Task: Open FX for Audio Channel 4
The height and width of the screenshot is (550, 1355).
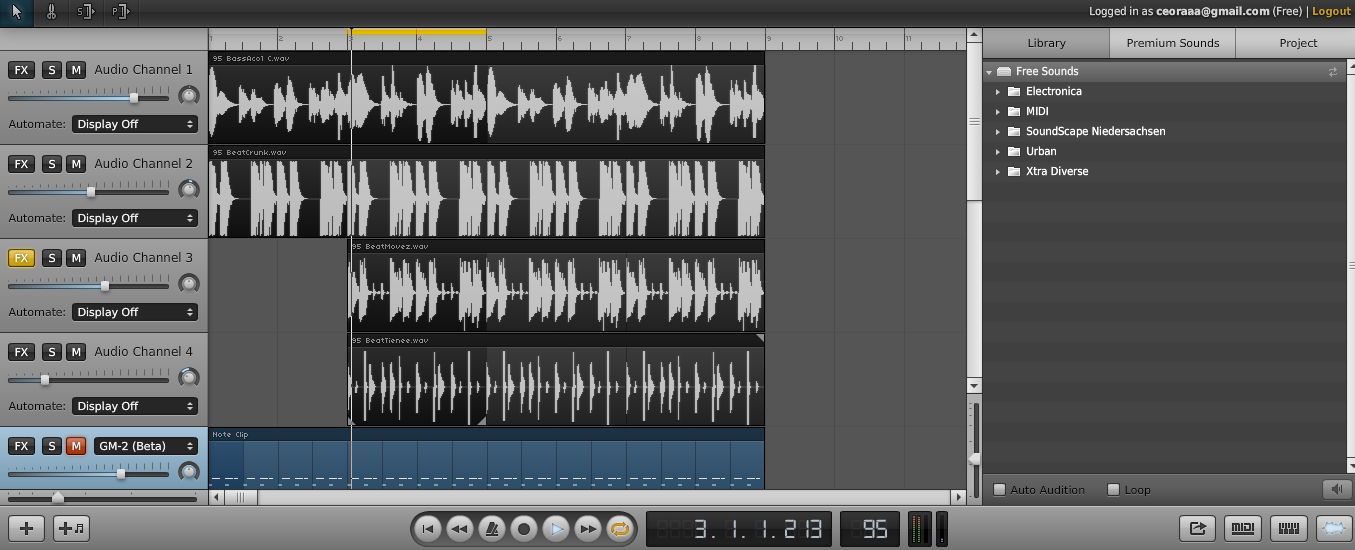Action: [x=21, y=352]
